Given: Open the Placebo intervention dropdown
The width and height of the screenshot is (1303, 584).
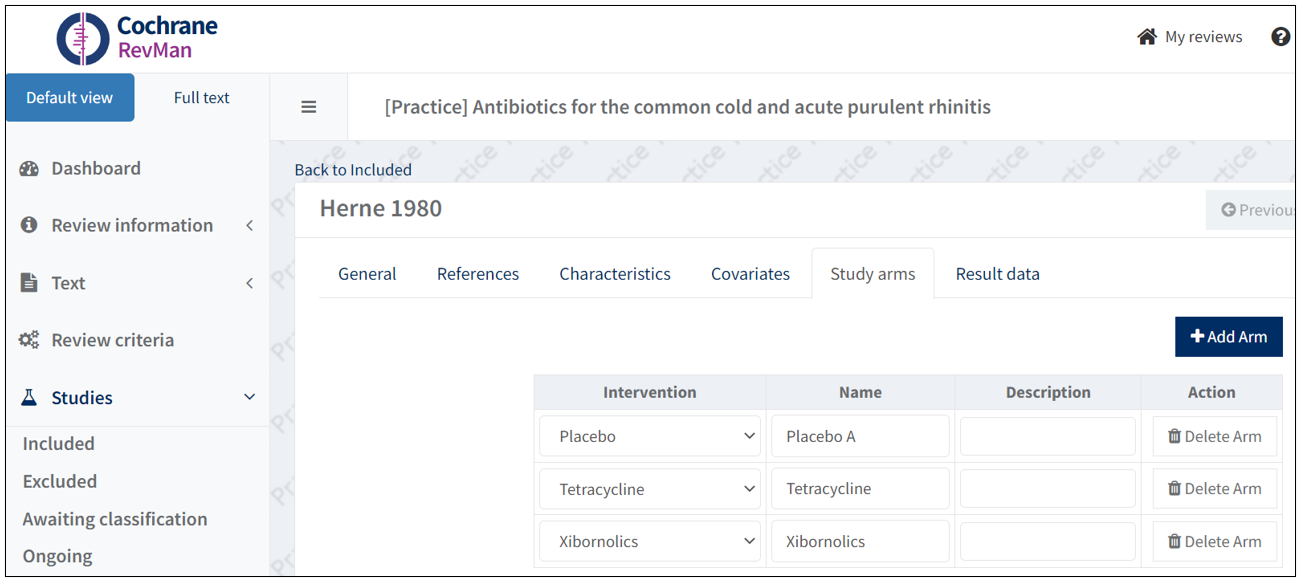Looking at the screenshot, I should (x=650, y=437).
